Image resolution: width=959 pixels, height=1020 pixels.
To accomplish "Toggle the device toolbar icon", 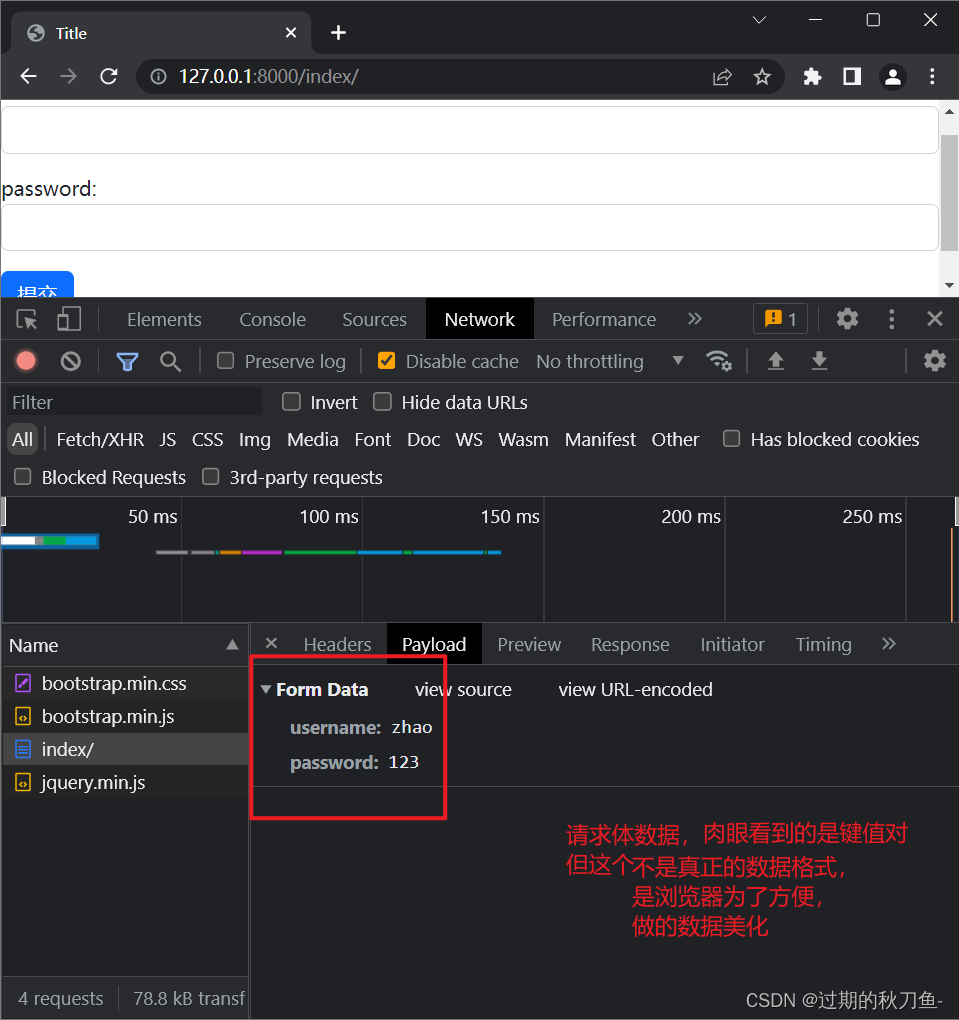I will (x=68, y=319).
